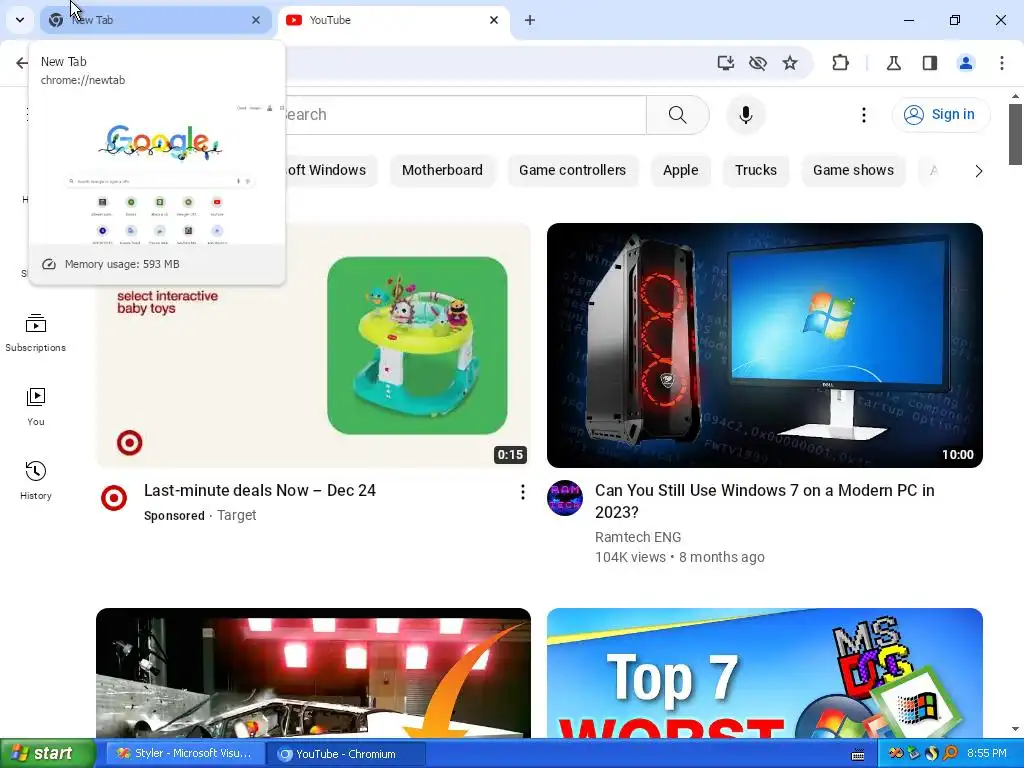Open the Ramtech ENG channel name link

638,537
